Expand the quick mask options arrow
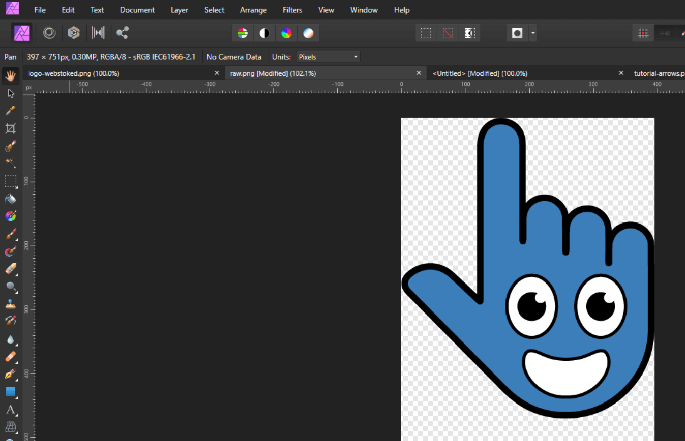Image resolution: width=685 pixels, height=441 pixels. coord(533,33)
